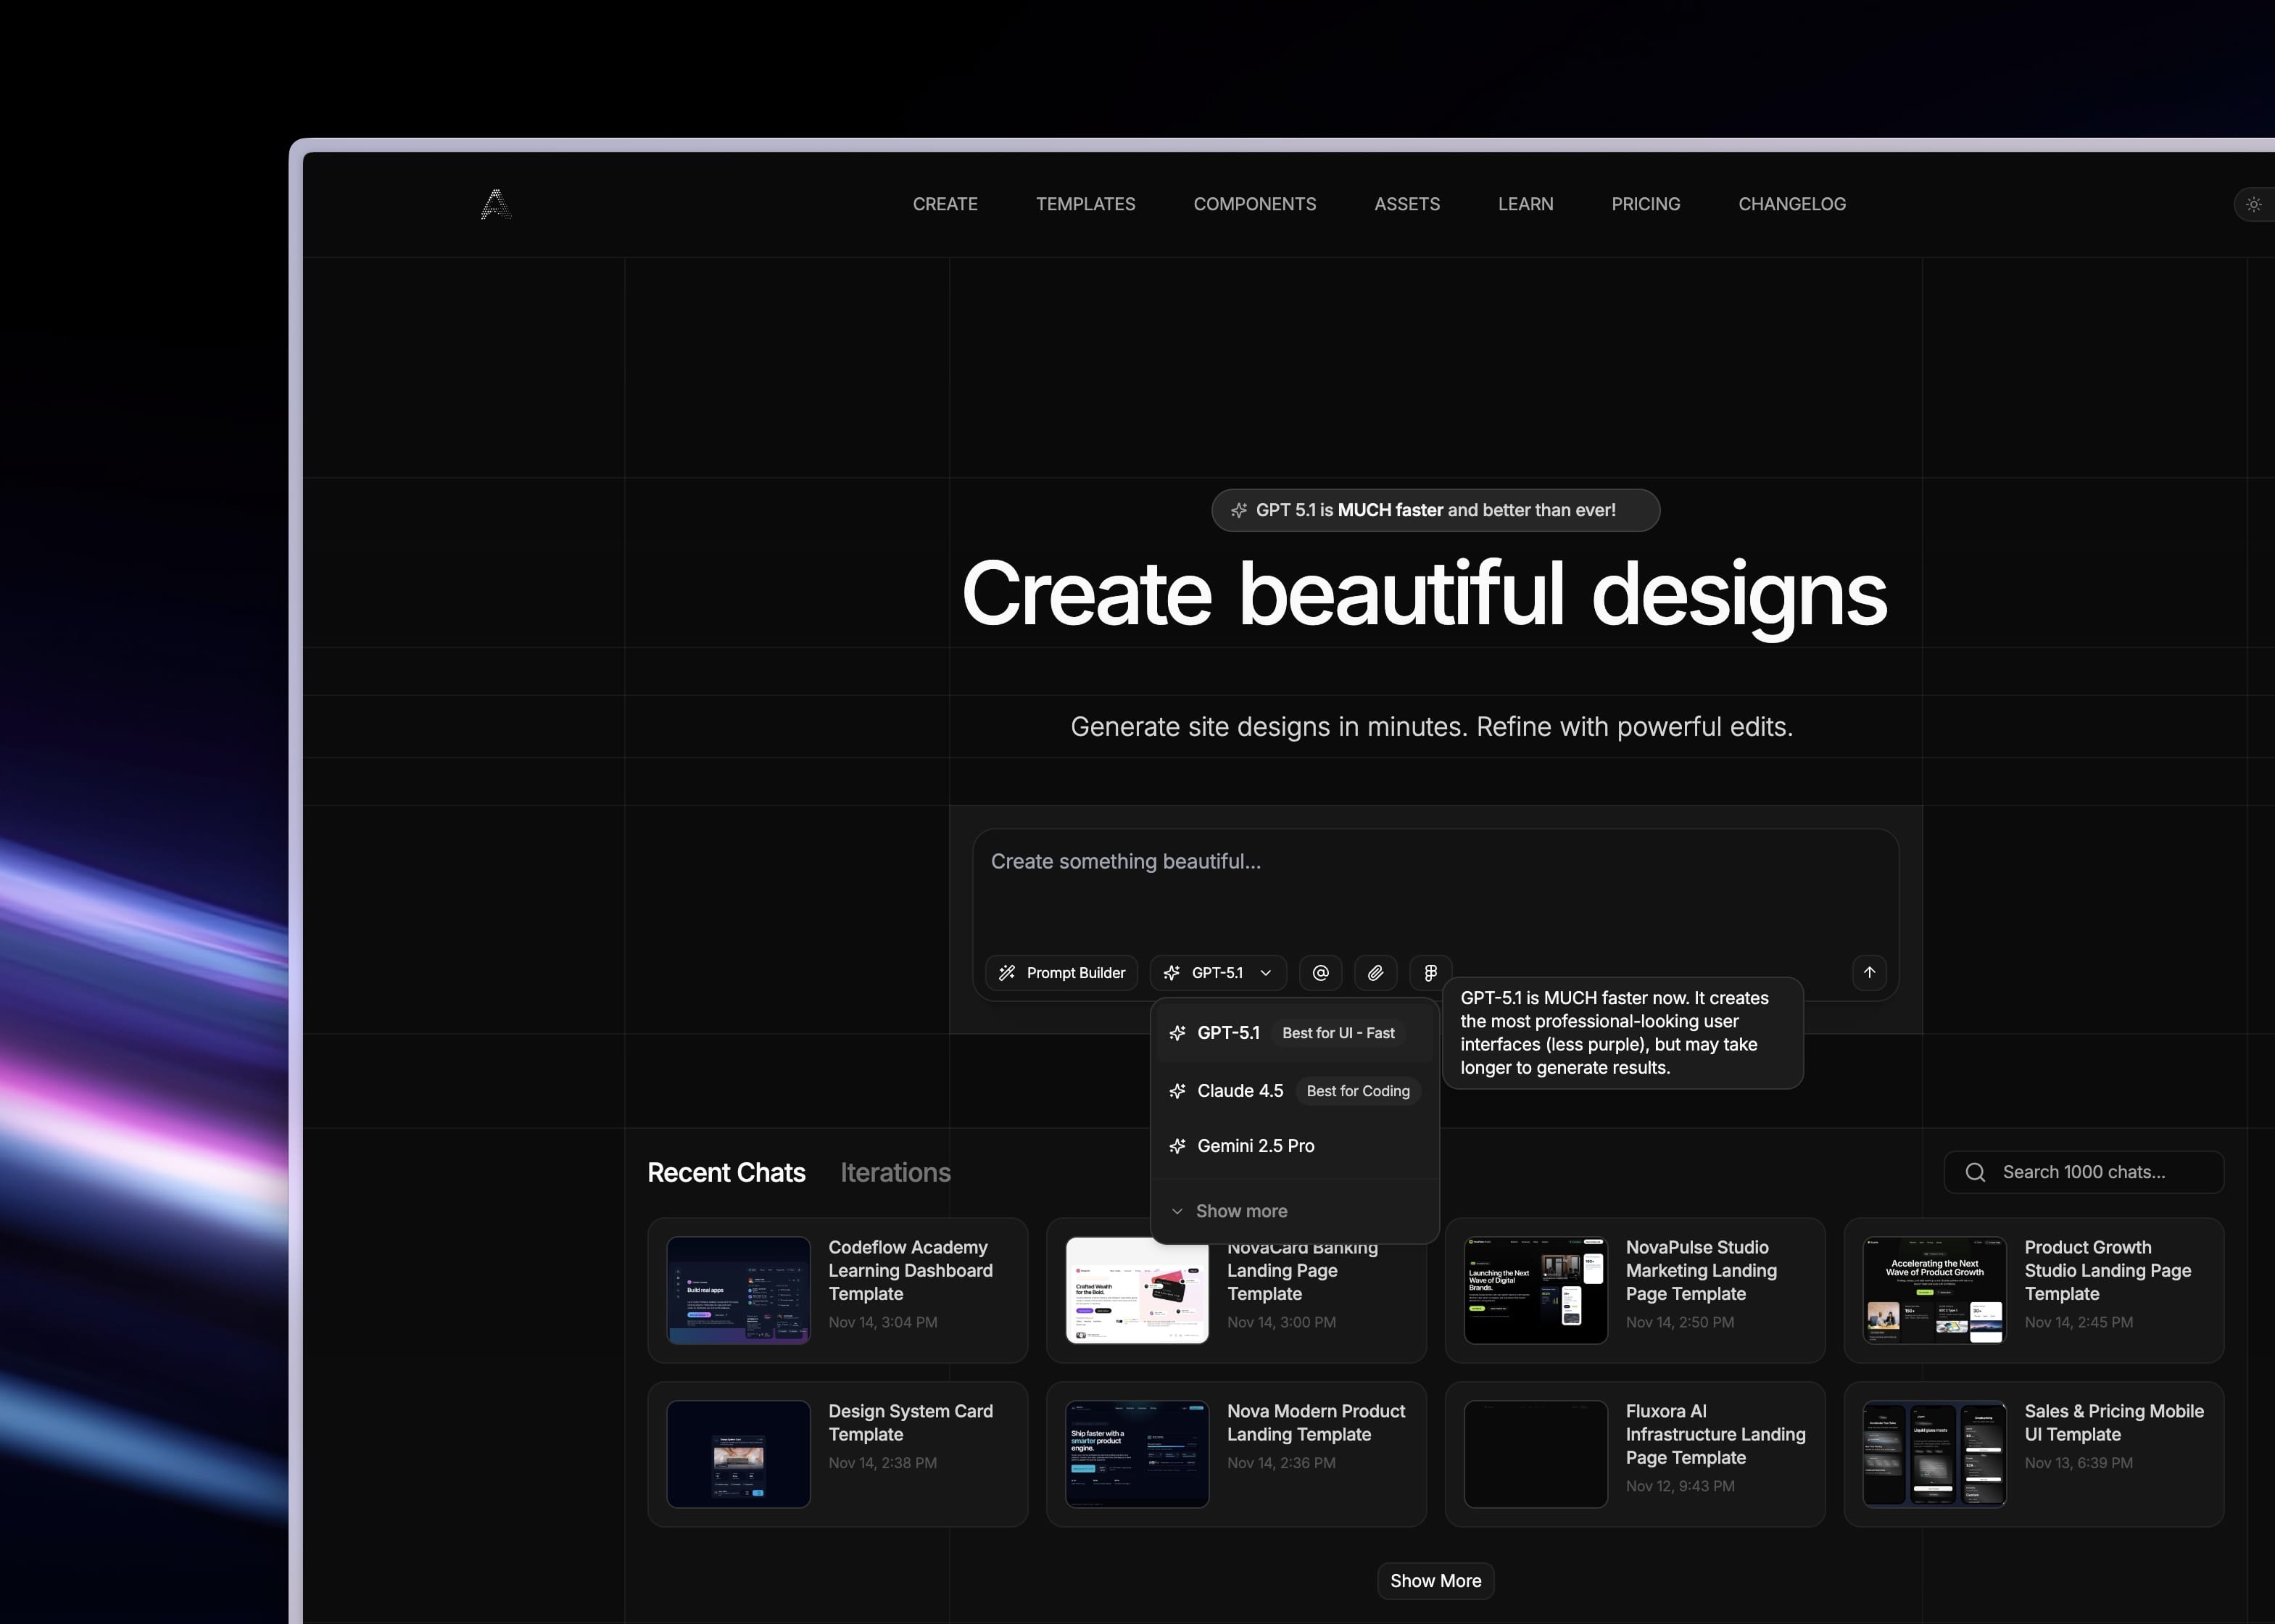Select Gemini 2.5 Pro model option
The width and height of the screenshot is (2275, 1624).
click(1255, 1146)
